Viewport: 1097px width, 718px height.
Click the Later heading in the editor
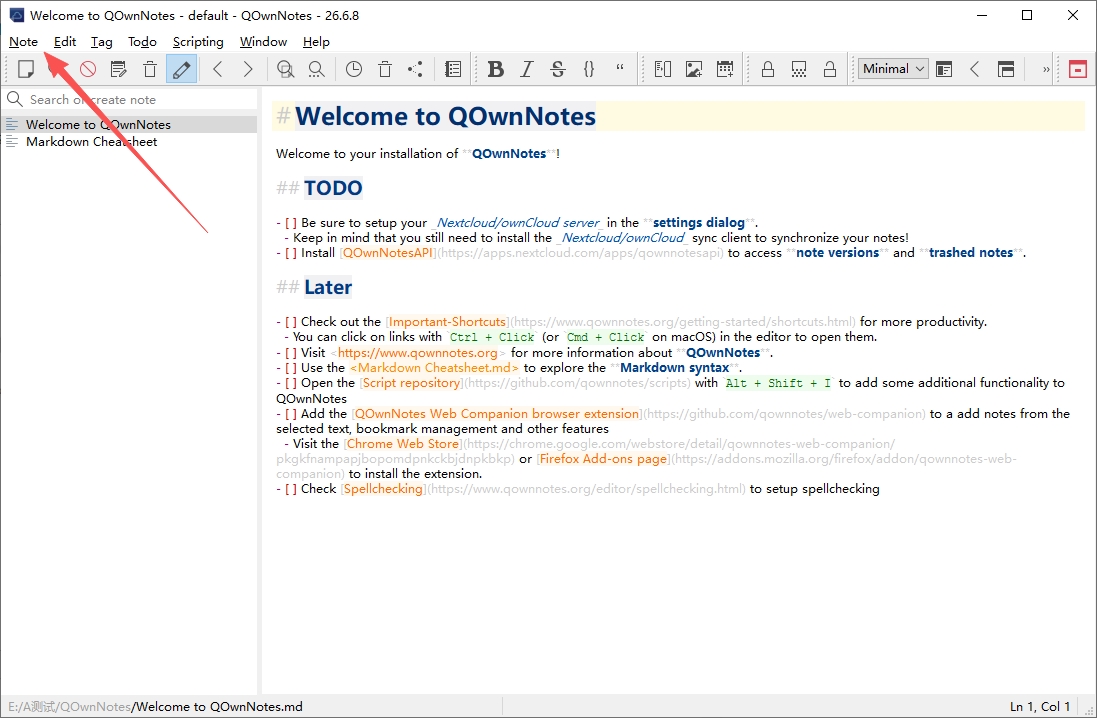(x=328, y=287)
